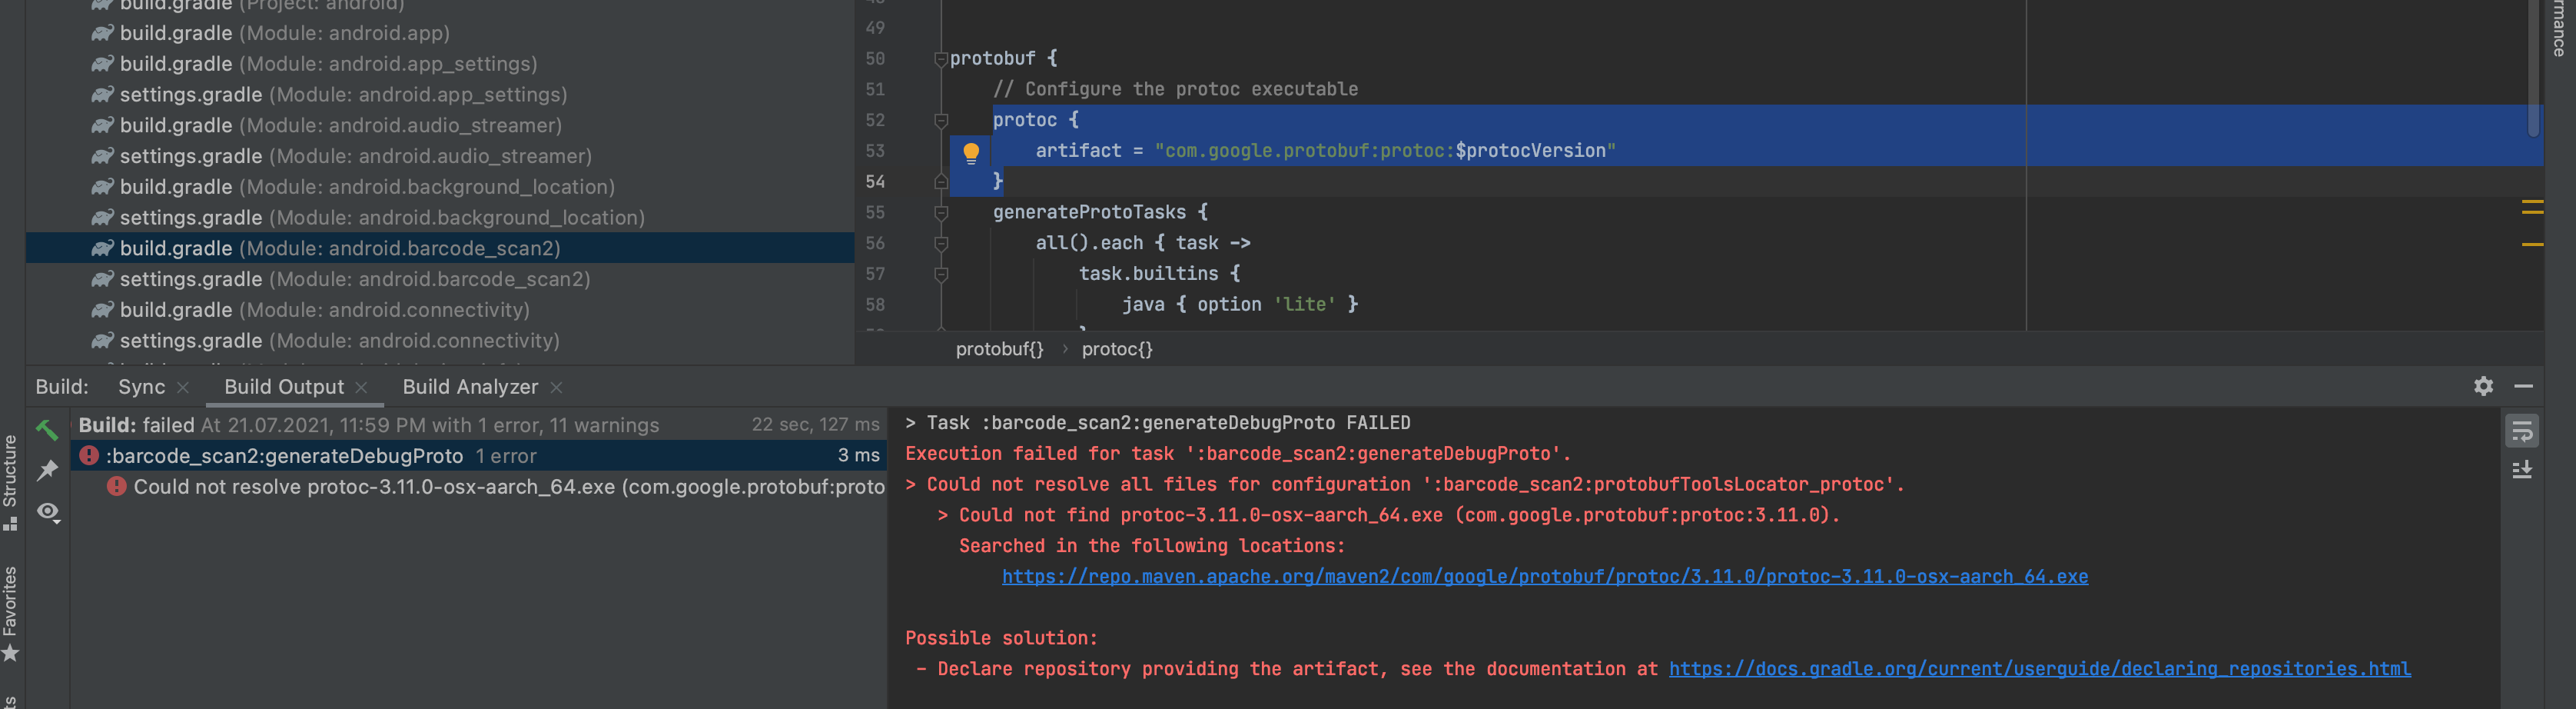The image size is (2576, 709).
Task: Click the gradle icon beside build.gradle (Module: android.connectivity)
Action: [102, 310]
